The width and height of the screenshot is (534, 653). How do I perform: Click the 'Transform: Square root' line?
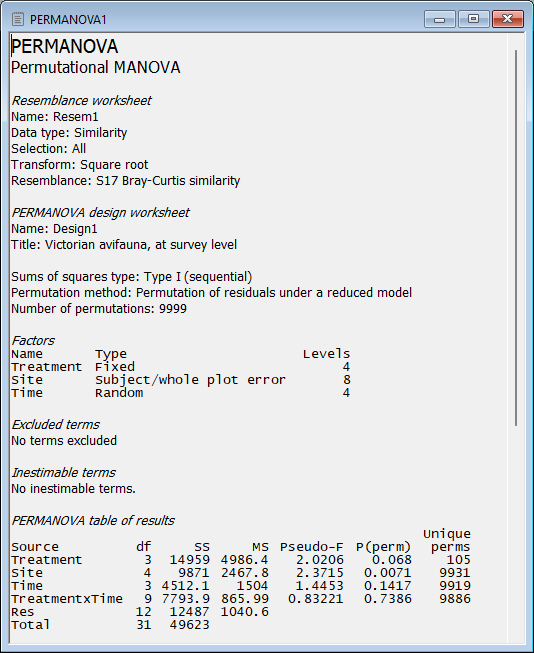80,165
